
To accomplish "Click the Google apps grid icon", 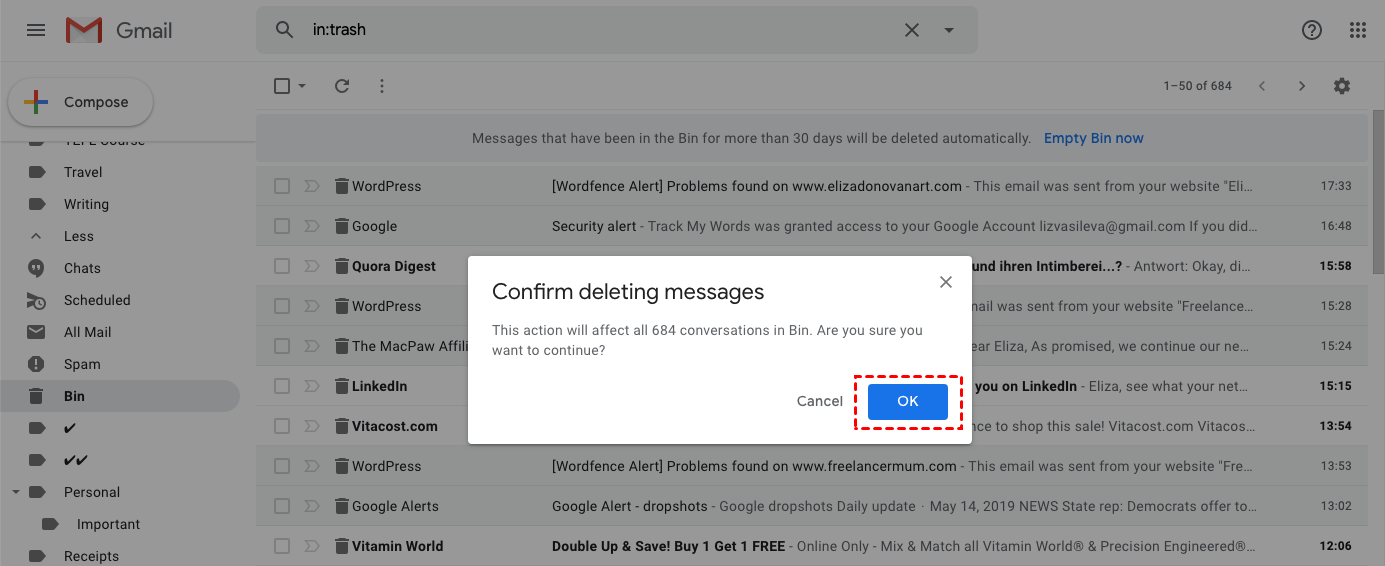I will pos(1357,30).
